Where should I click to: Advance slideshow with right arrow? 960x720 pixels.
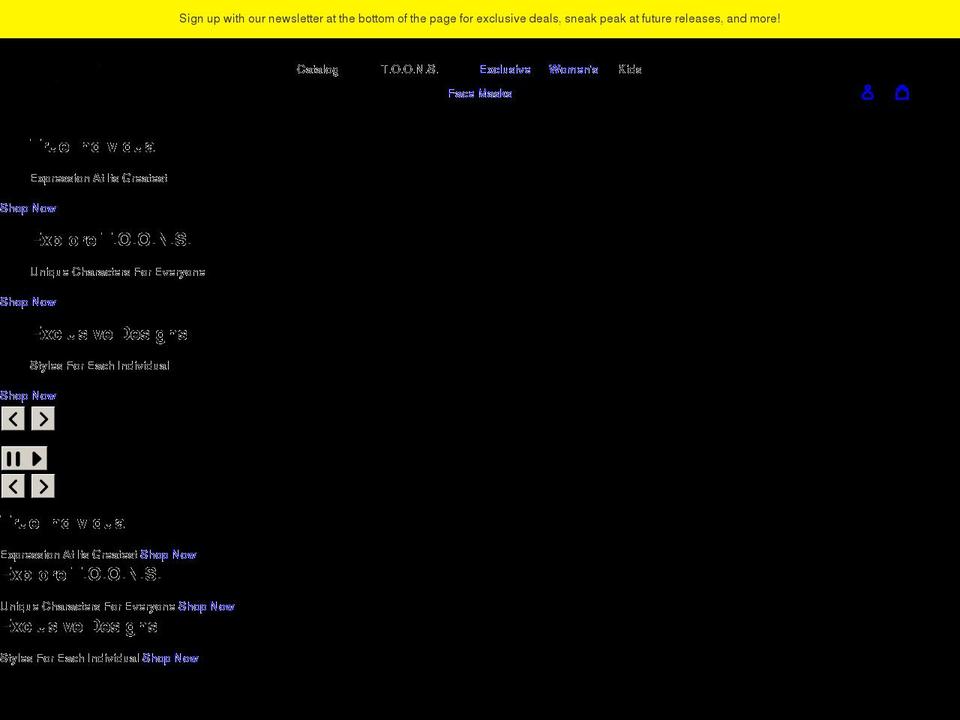point(43,418)
